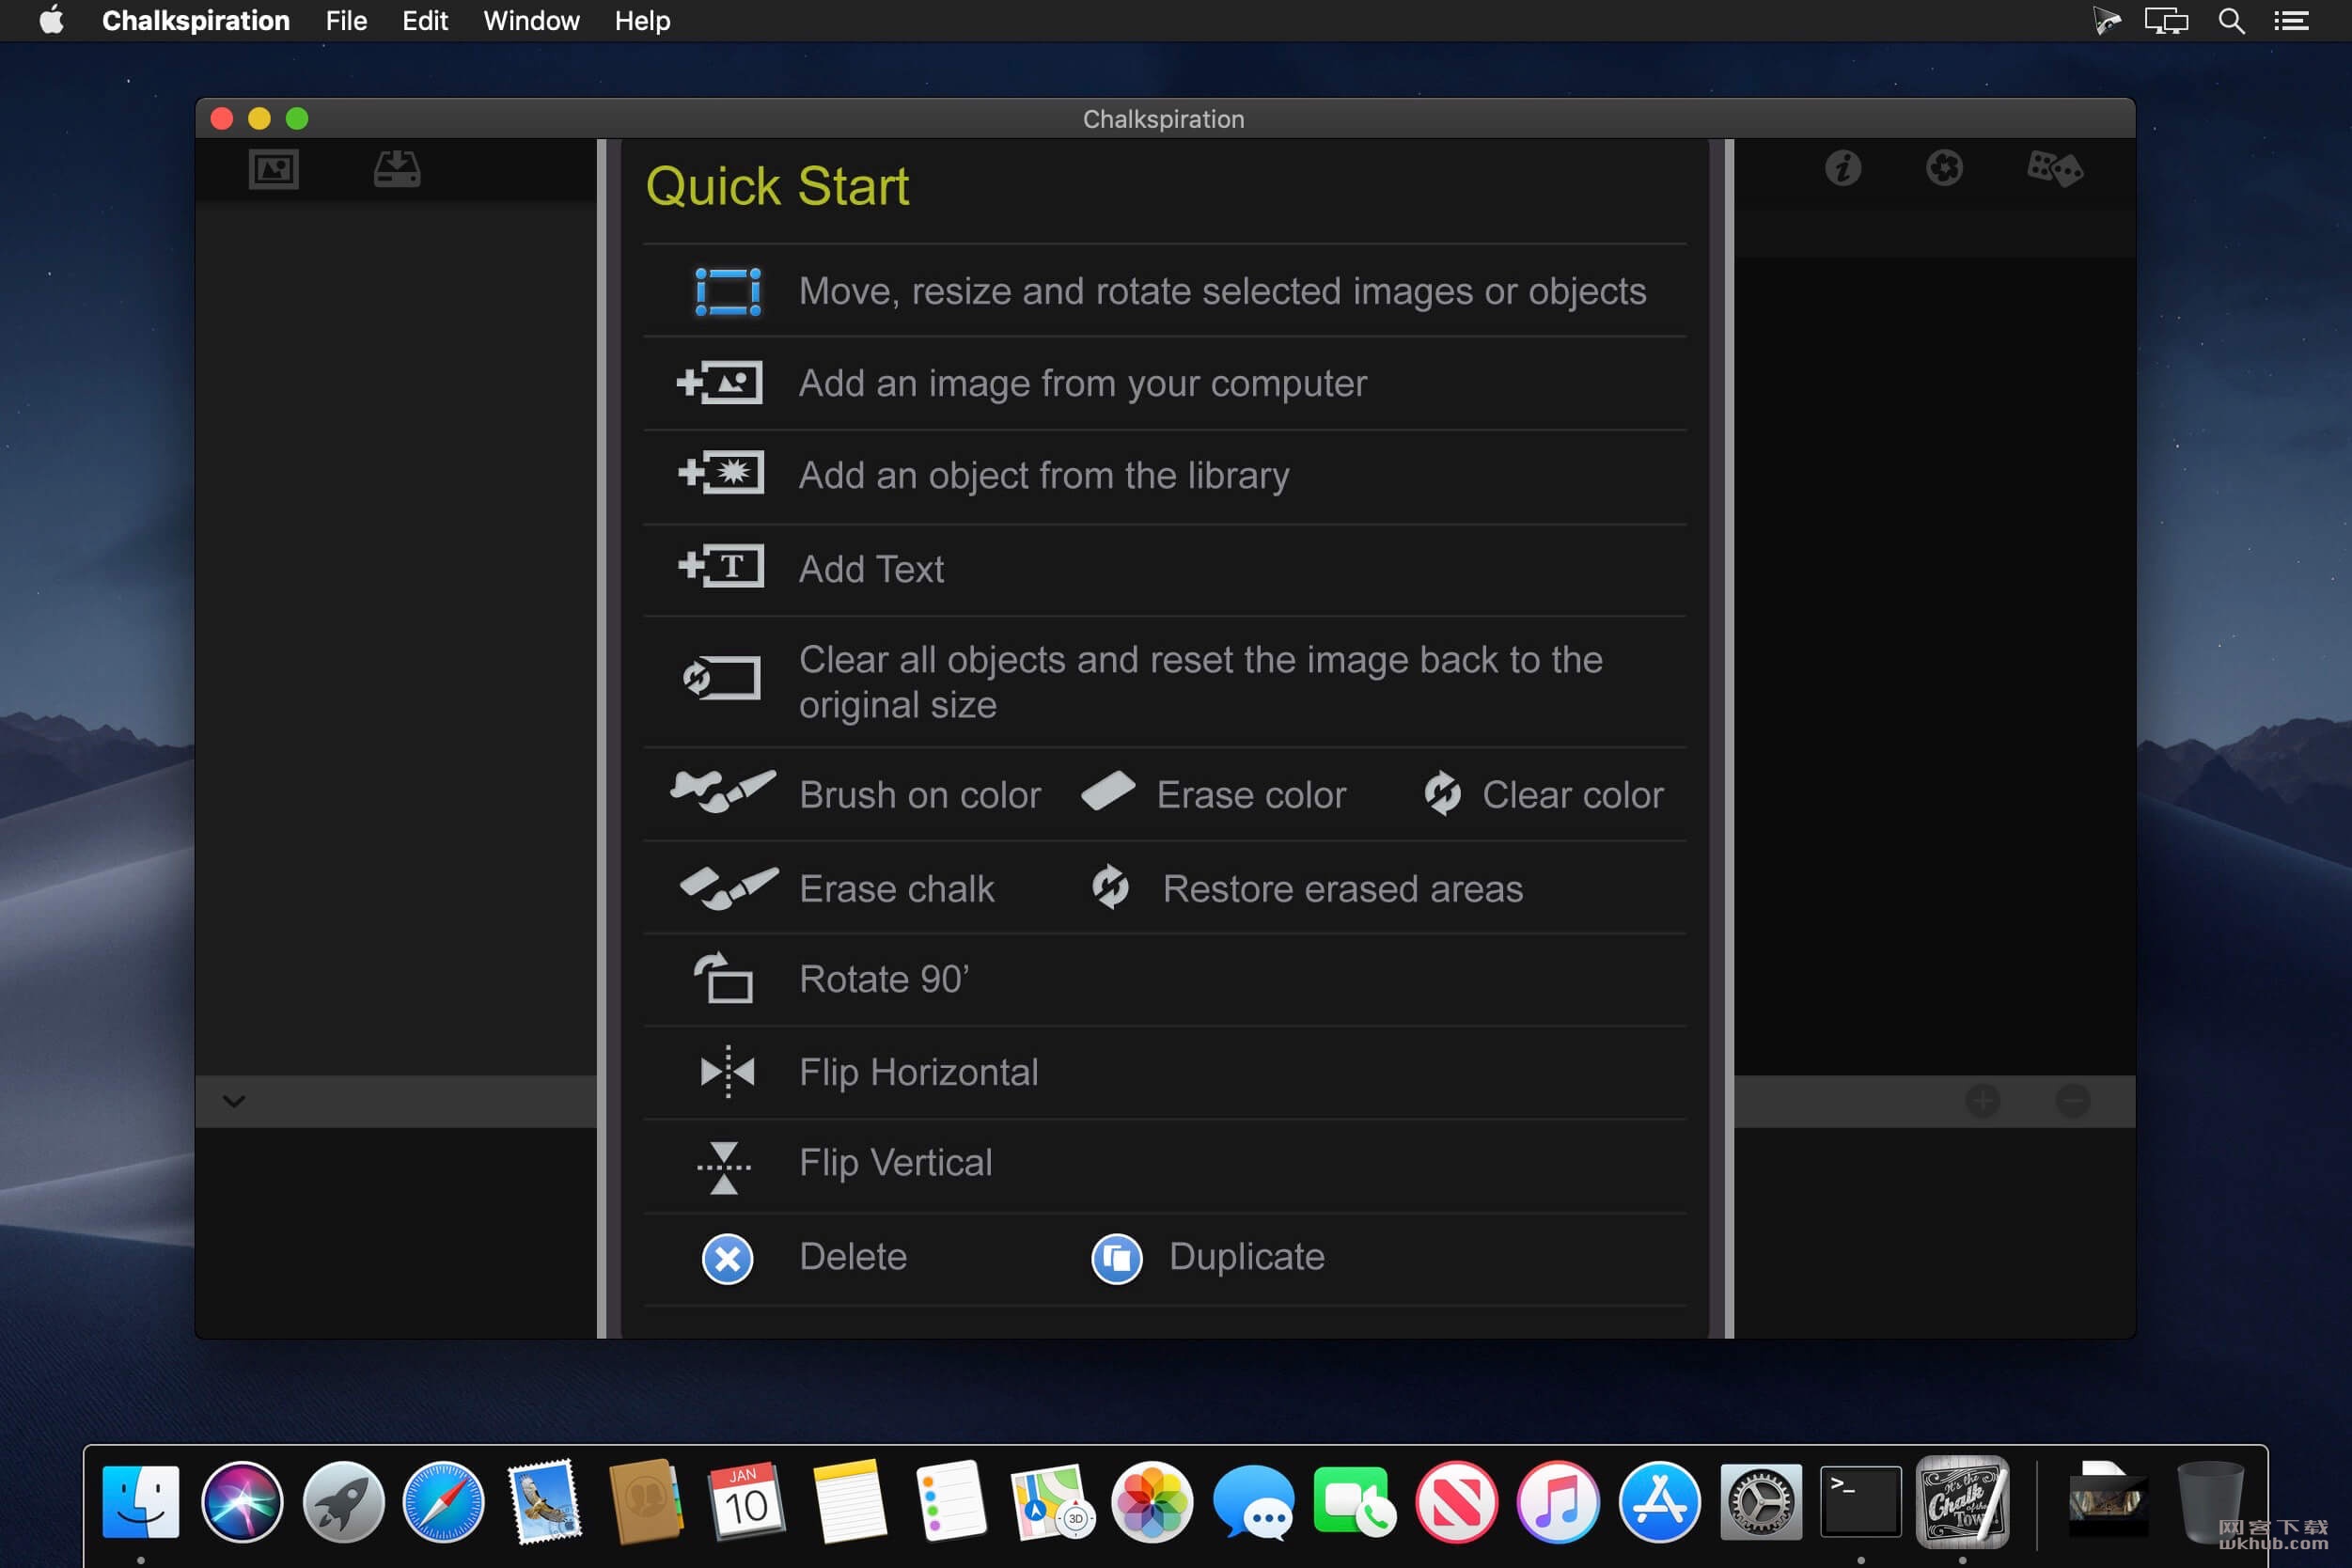This screenshot has width=2352, height=1568.
Task: Click the blue Delete icon
Action: pyautogui.click(x=727, y=1259)
